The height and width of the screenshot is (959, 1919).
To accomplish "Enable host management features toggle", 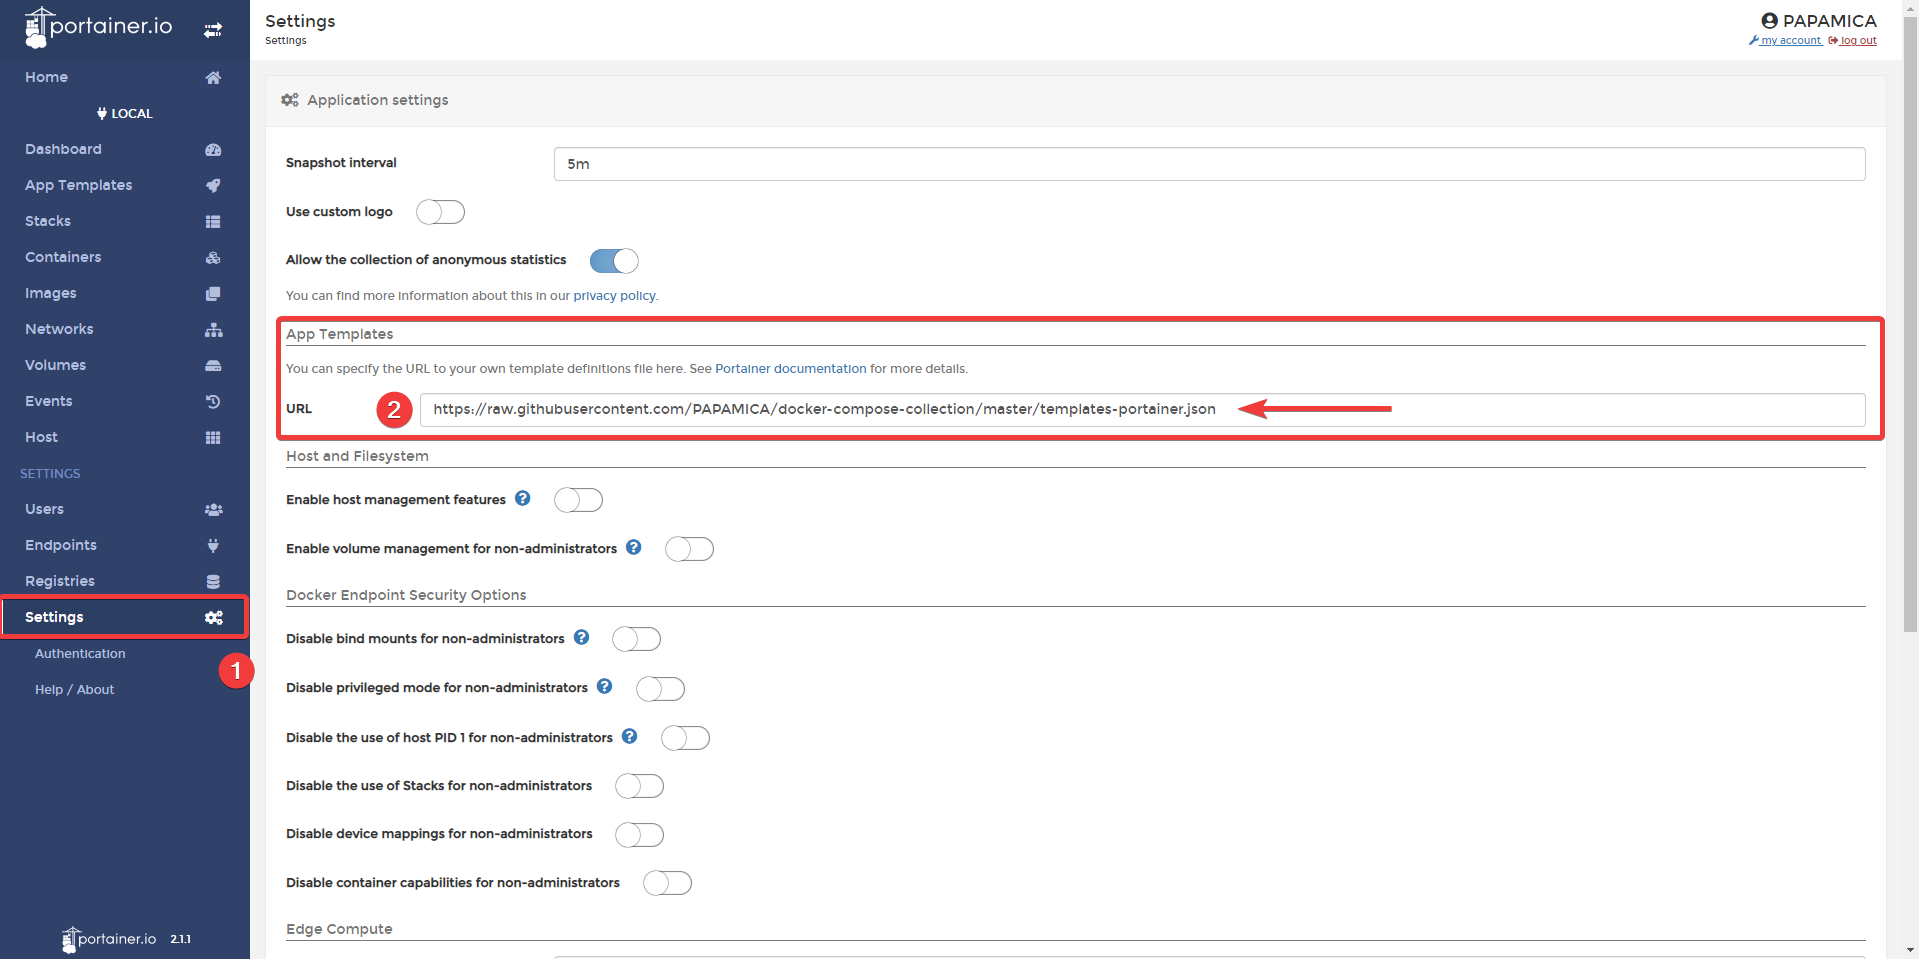I will 578,500.
